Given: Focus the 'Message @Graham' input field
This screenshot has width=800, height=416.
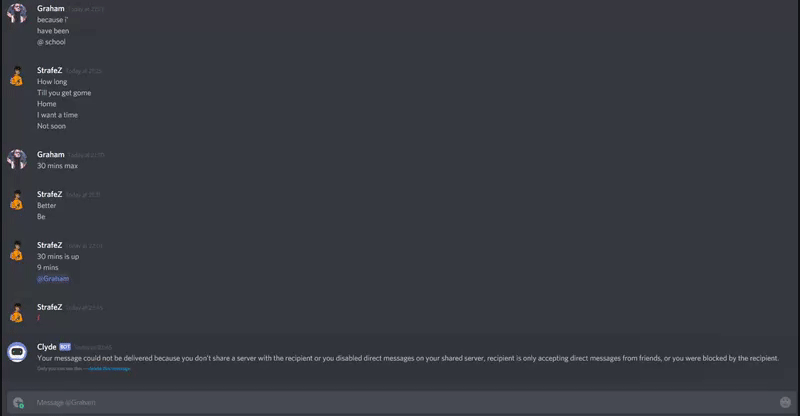Looking at the screenshot, I should (403, 403).
